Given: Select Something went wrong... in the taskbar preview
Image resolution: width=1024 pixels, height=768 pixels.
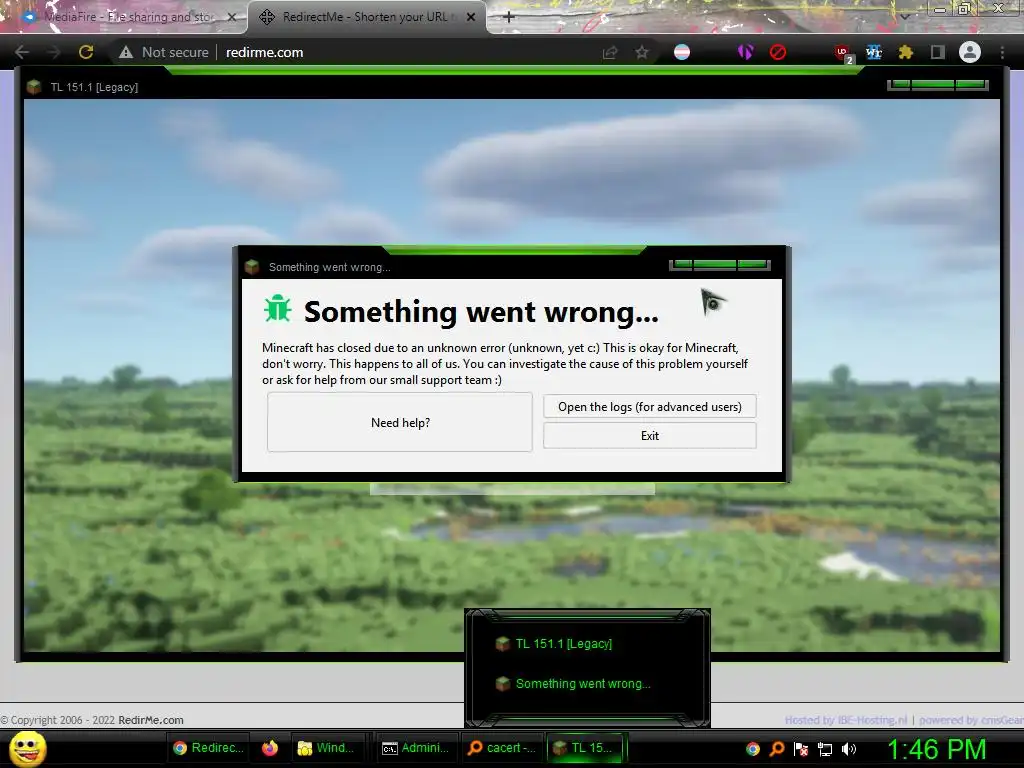Looking at the screenshot, I should 583,684.
